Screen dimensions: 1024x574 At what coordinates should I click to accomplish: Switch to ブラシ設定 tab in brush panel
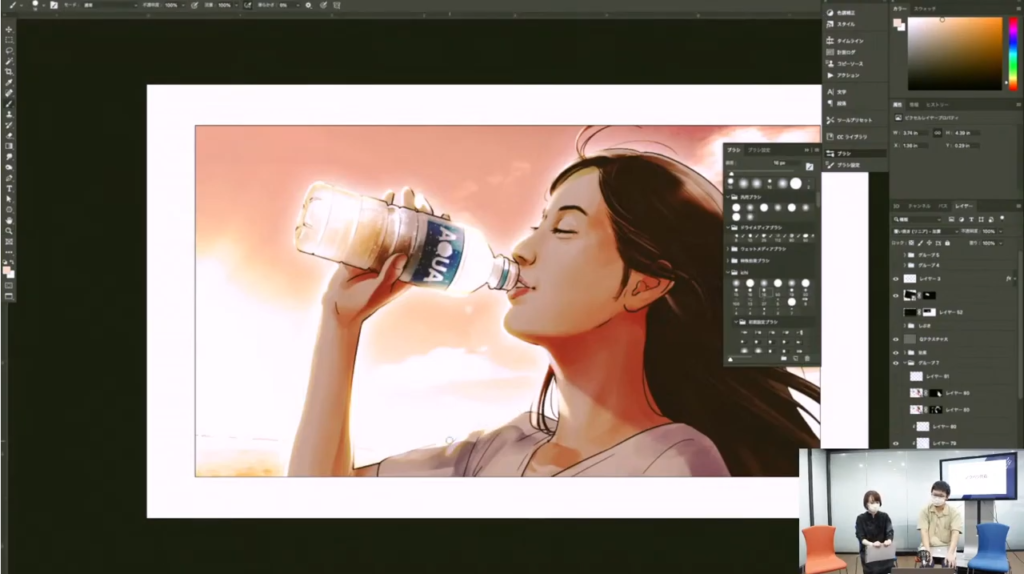[759, 150]
